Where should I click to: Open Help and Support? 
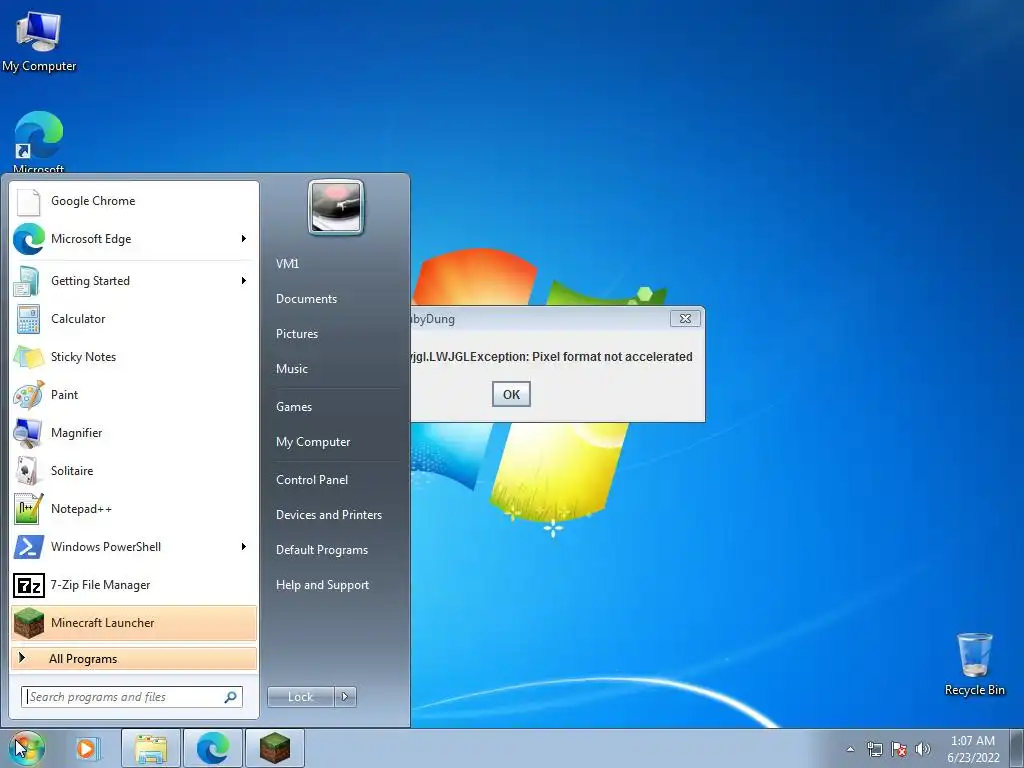click(x=323, y=585)
